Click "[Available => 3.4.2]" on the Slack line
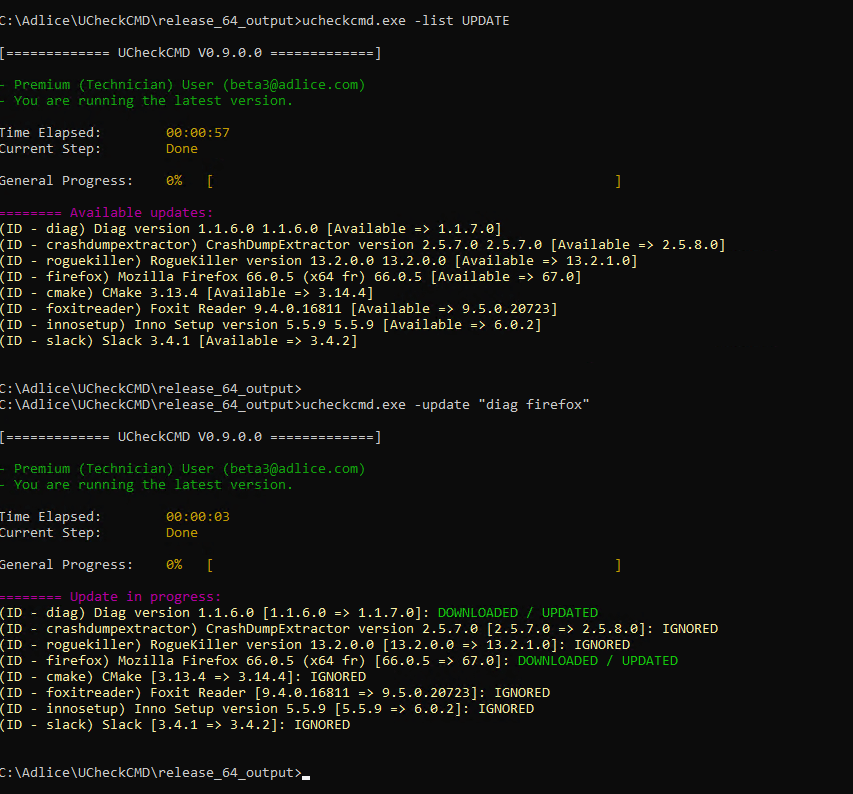This screenshot has width=853, height=794. (278, 341)
